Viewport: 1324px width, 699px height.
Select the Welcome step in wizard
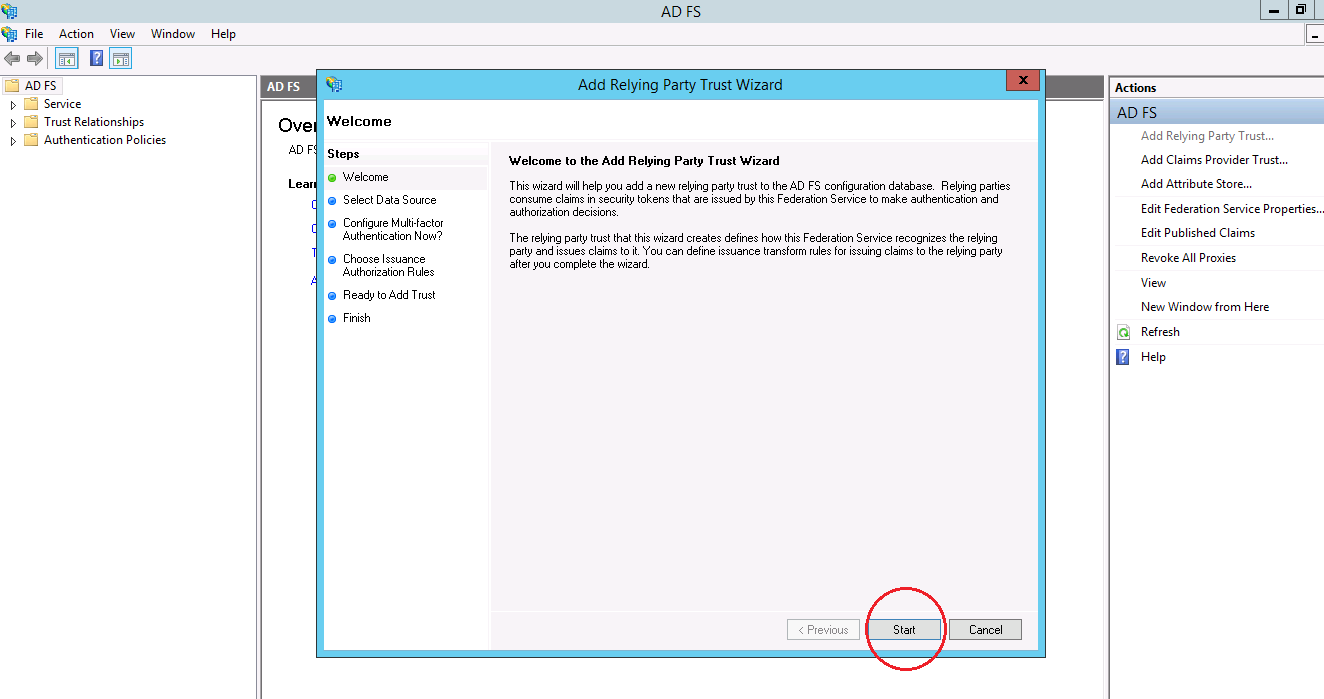tap(365, 177)
